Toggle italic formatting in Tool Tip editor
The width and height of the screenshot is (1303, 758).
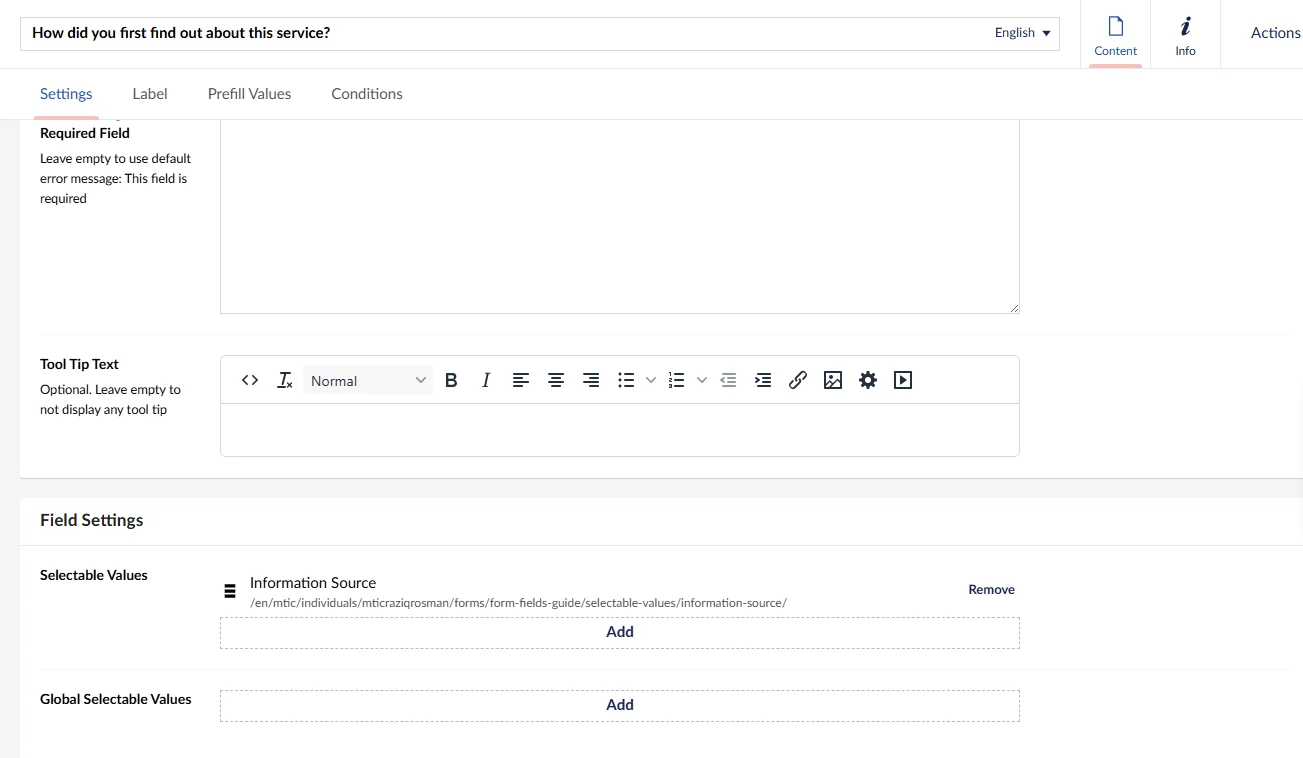click(x=486, y=380)
